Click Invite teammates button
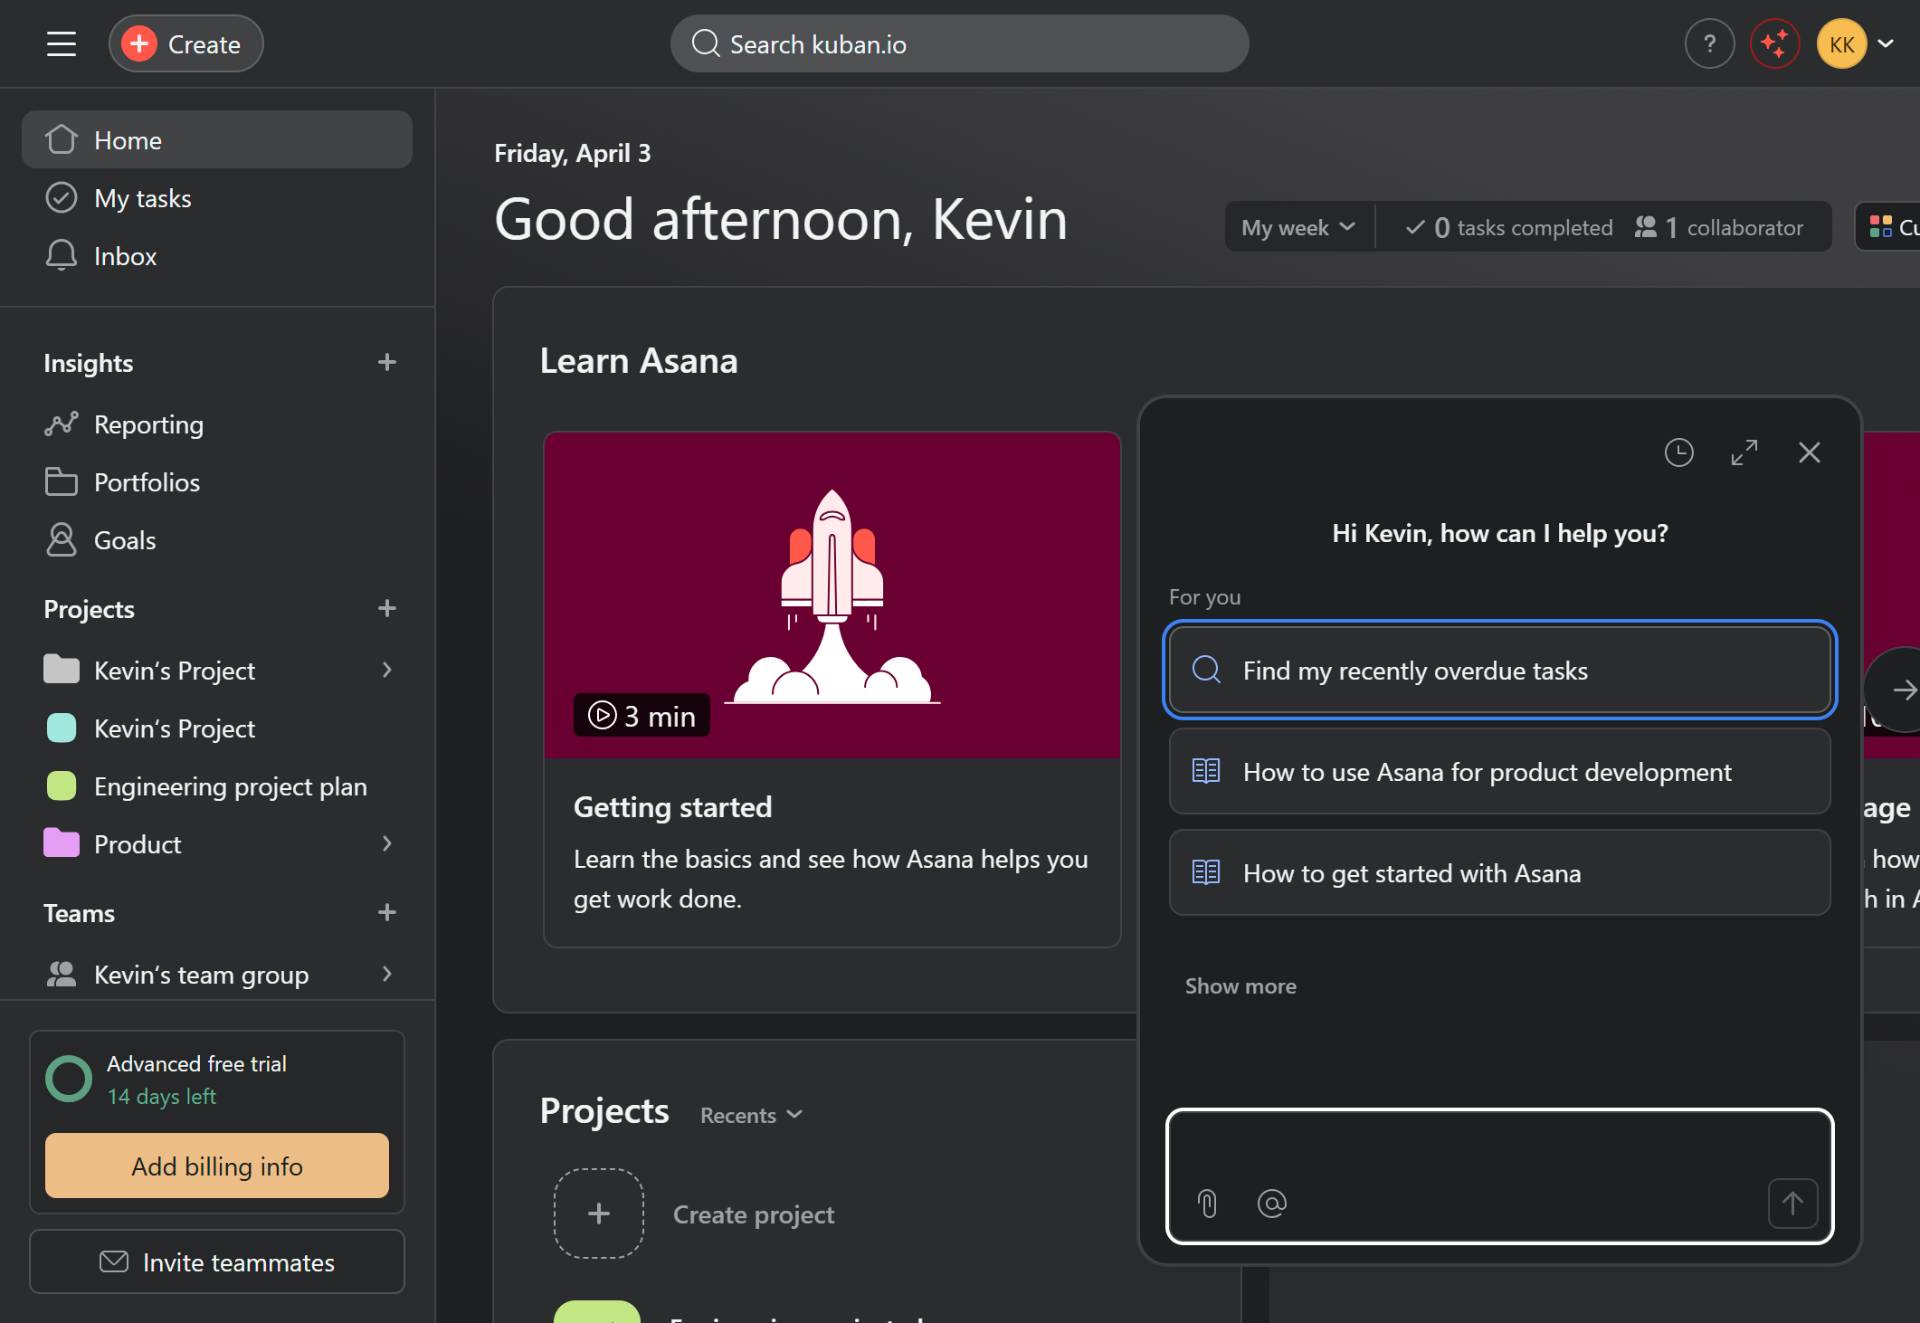The width and height of the screenshot is (1920, 1323). [217, 1262]
